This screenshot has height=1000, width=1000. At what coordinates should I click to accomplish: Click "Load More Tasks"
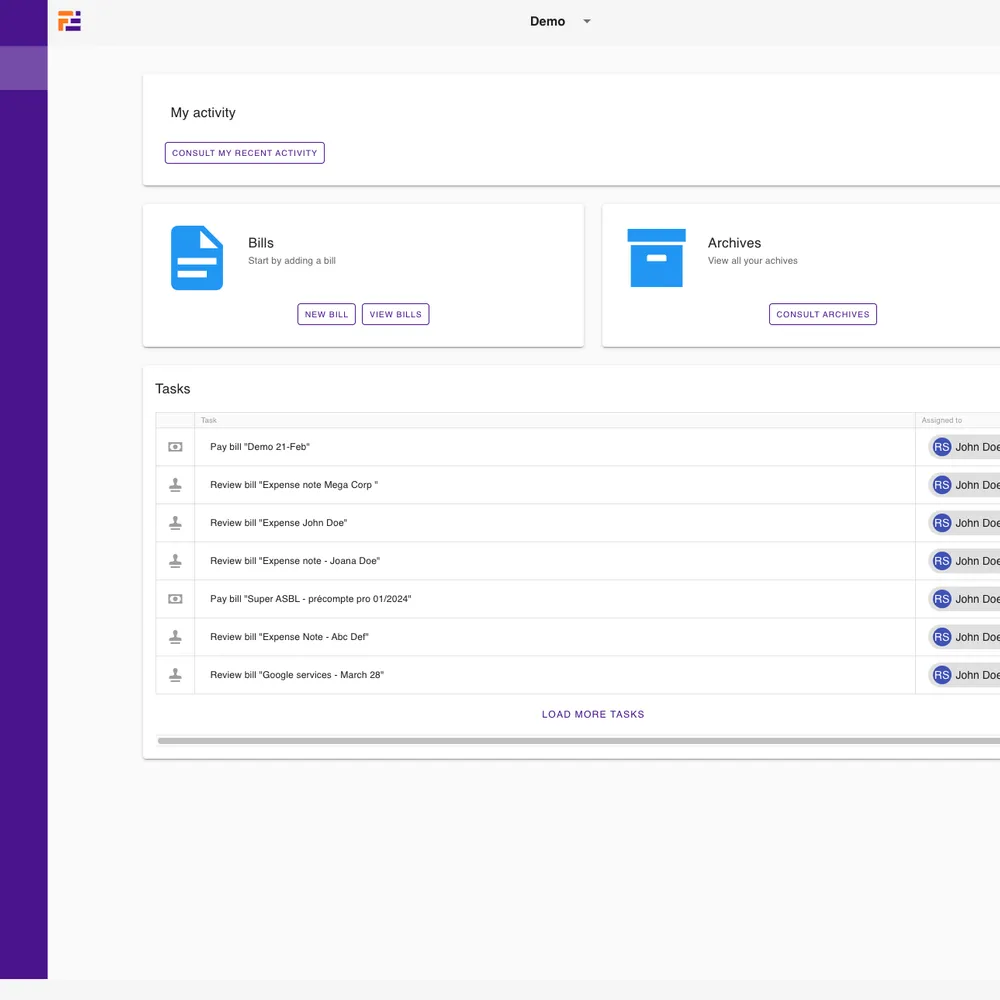[592, 714]
